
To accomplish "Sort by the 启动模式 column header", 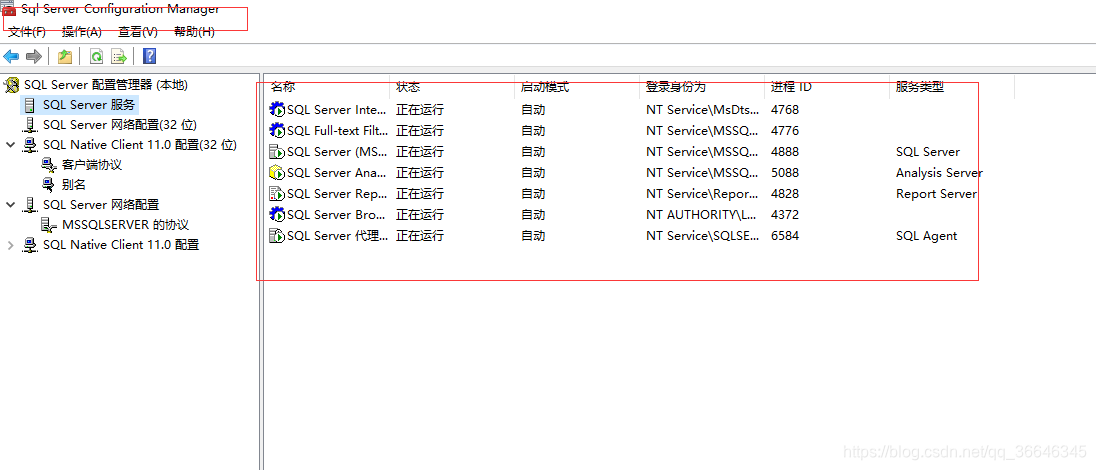I will click(545, 87).
